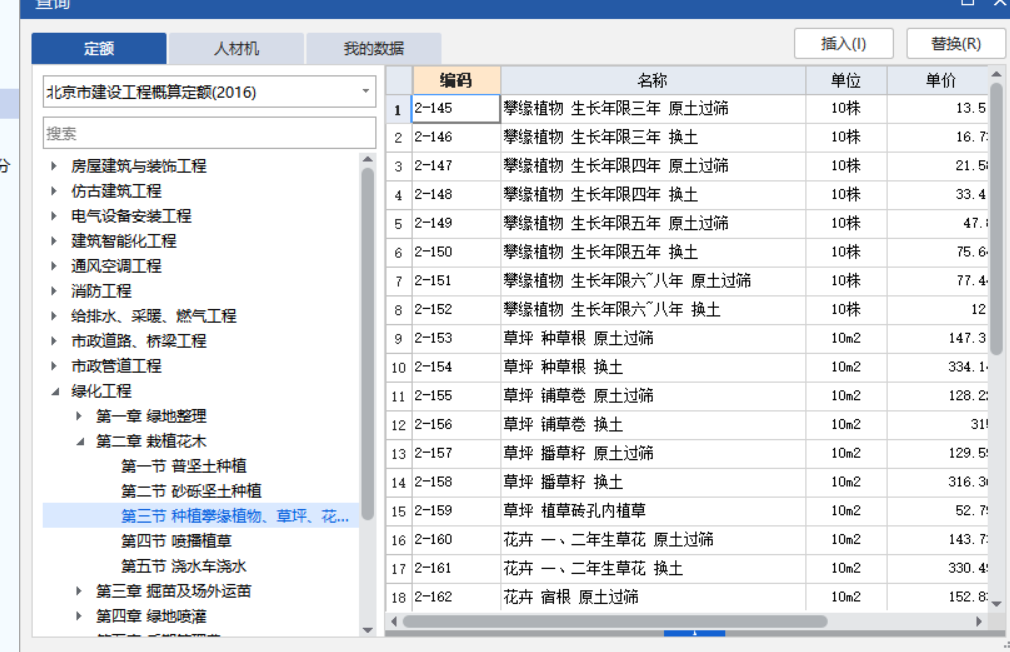This screenshot has width=1010, height=652.
Task: Select 第一节 普坚土种植 in tree
Action: click(184, 466)
